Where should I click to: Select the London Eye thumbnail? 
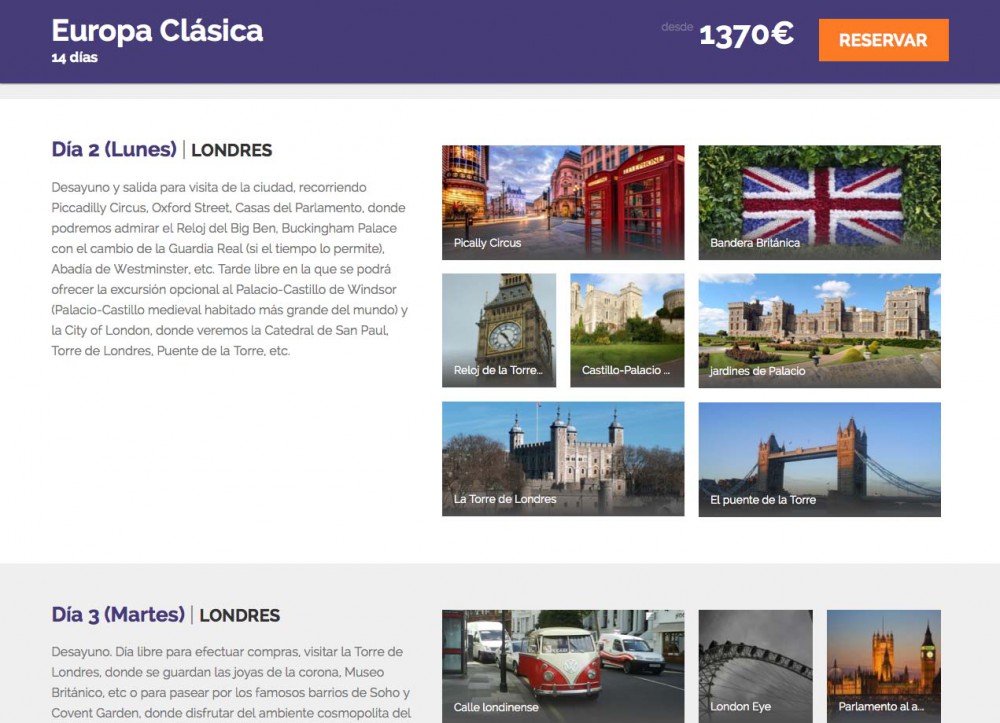point(755,666)
